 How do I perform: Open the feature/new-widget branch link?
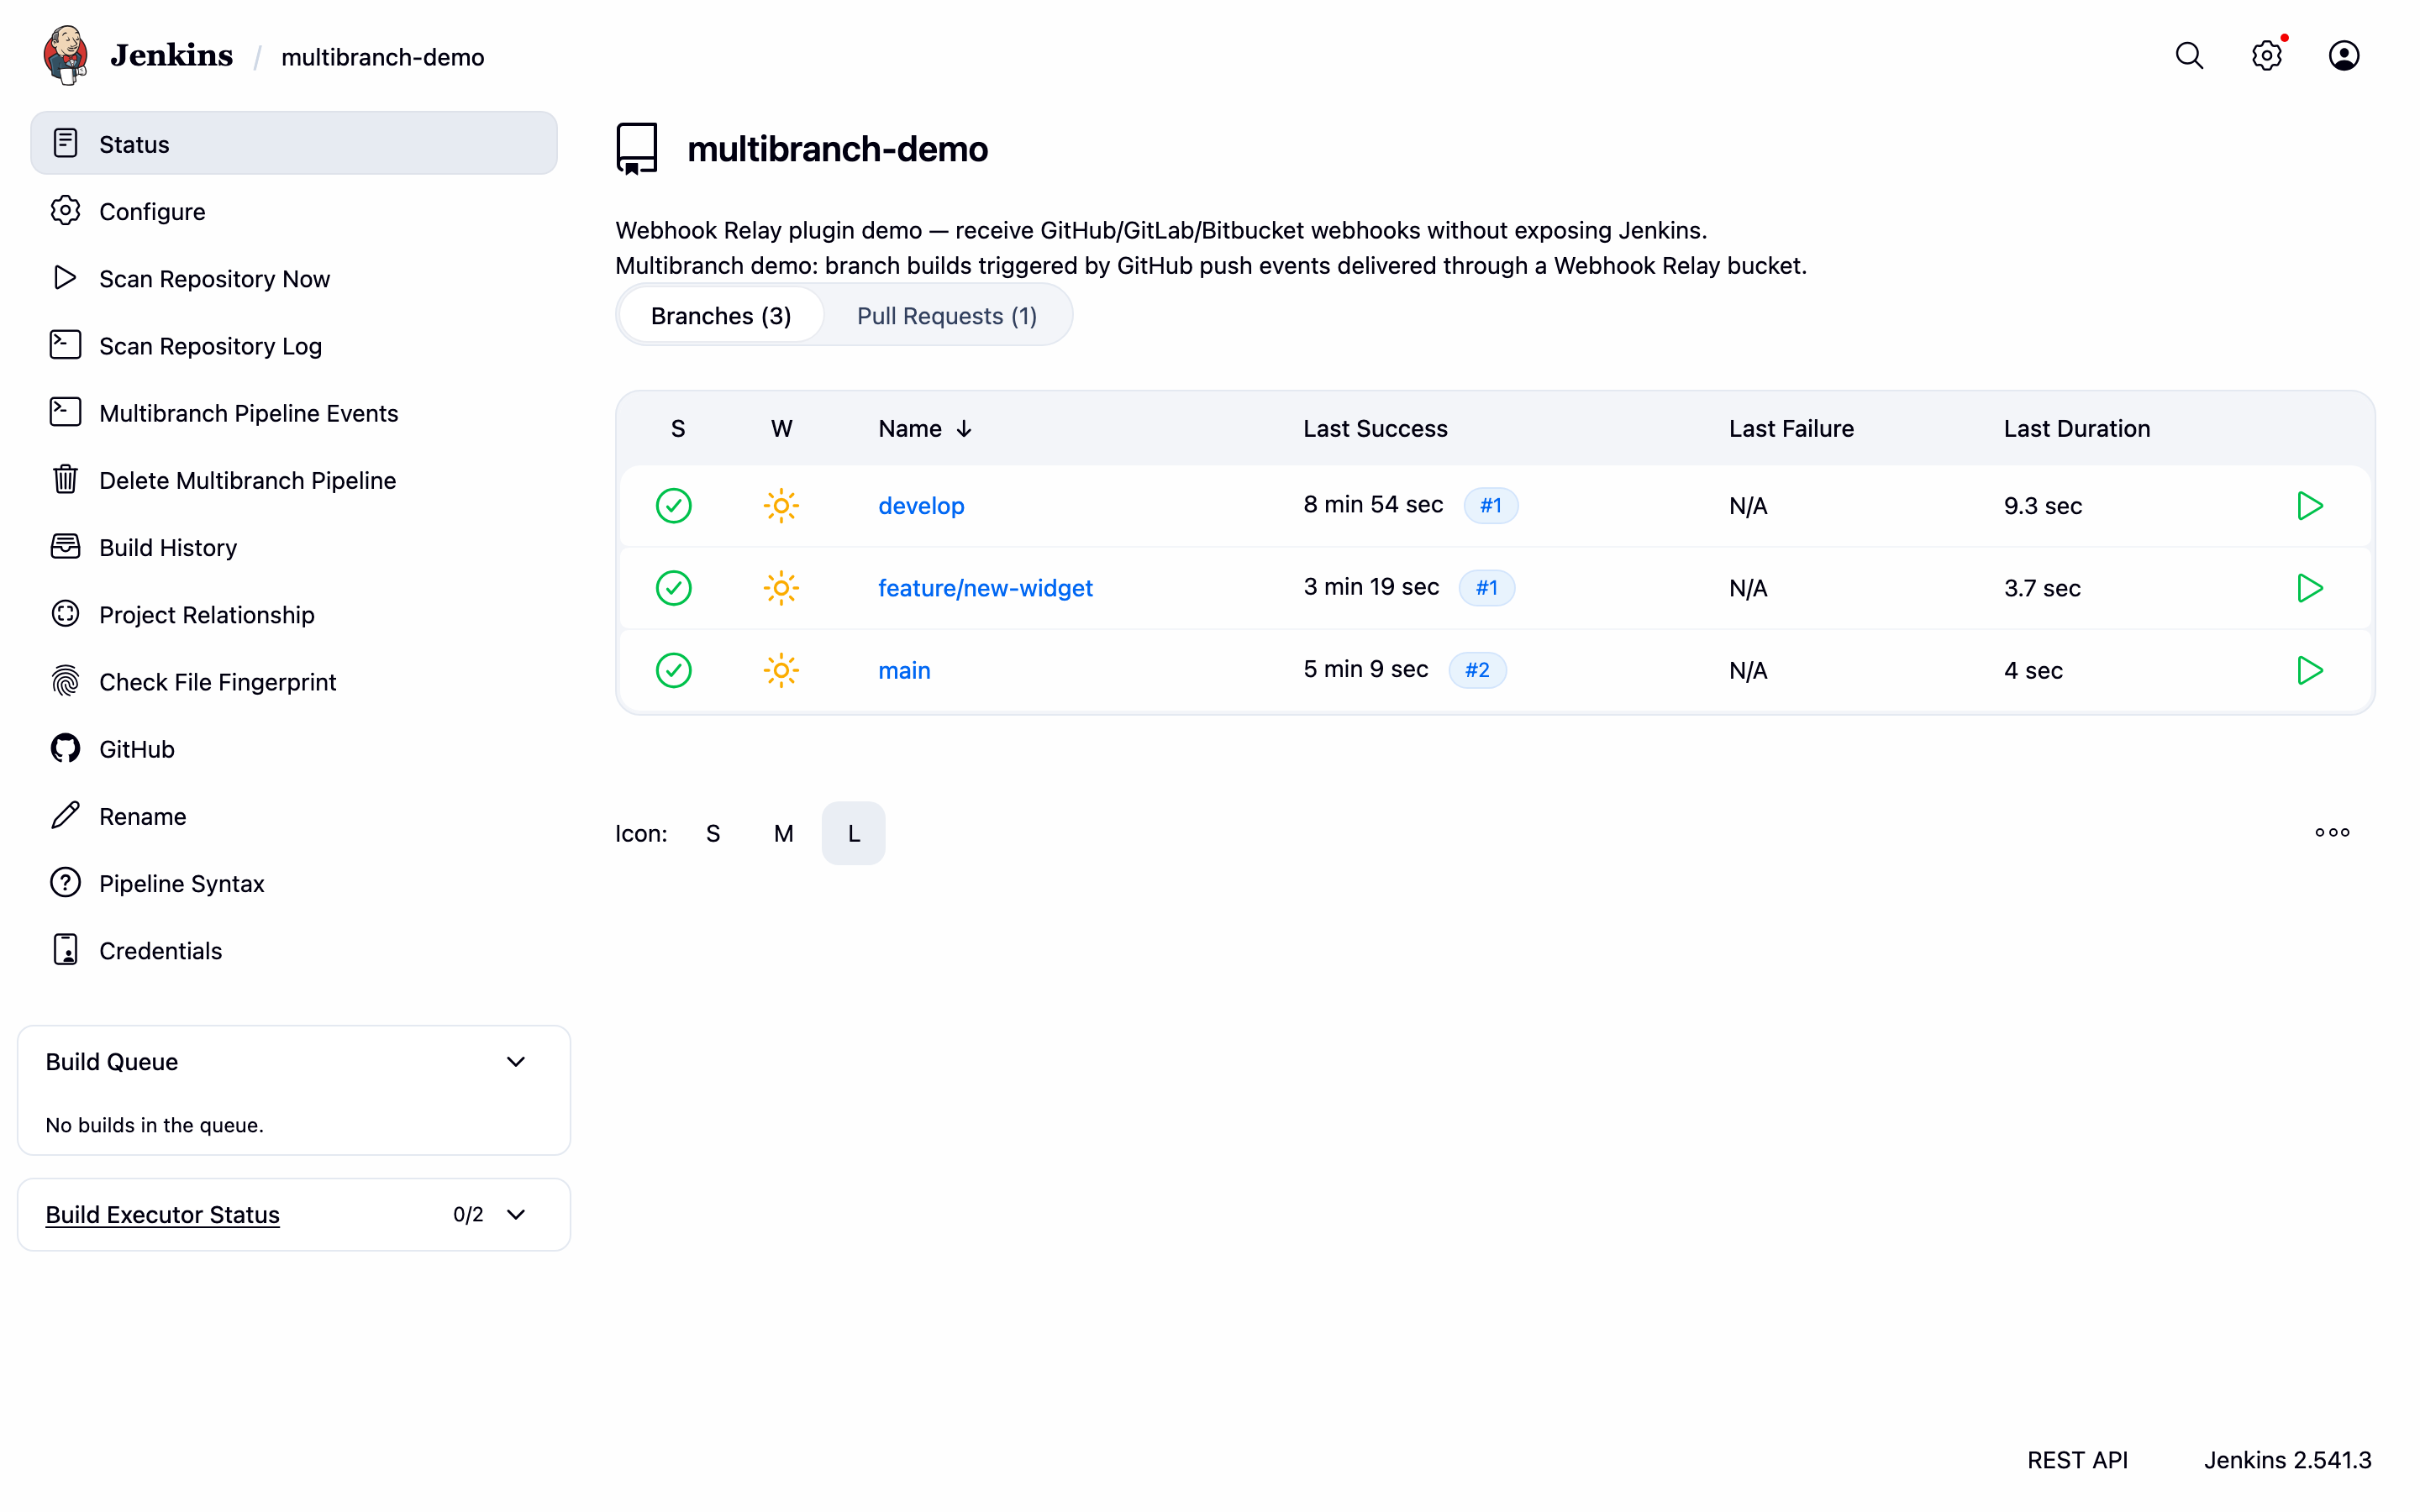[985, 588]
